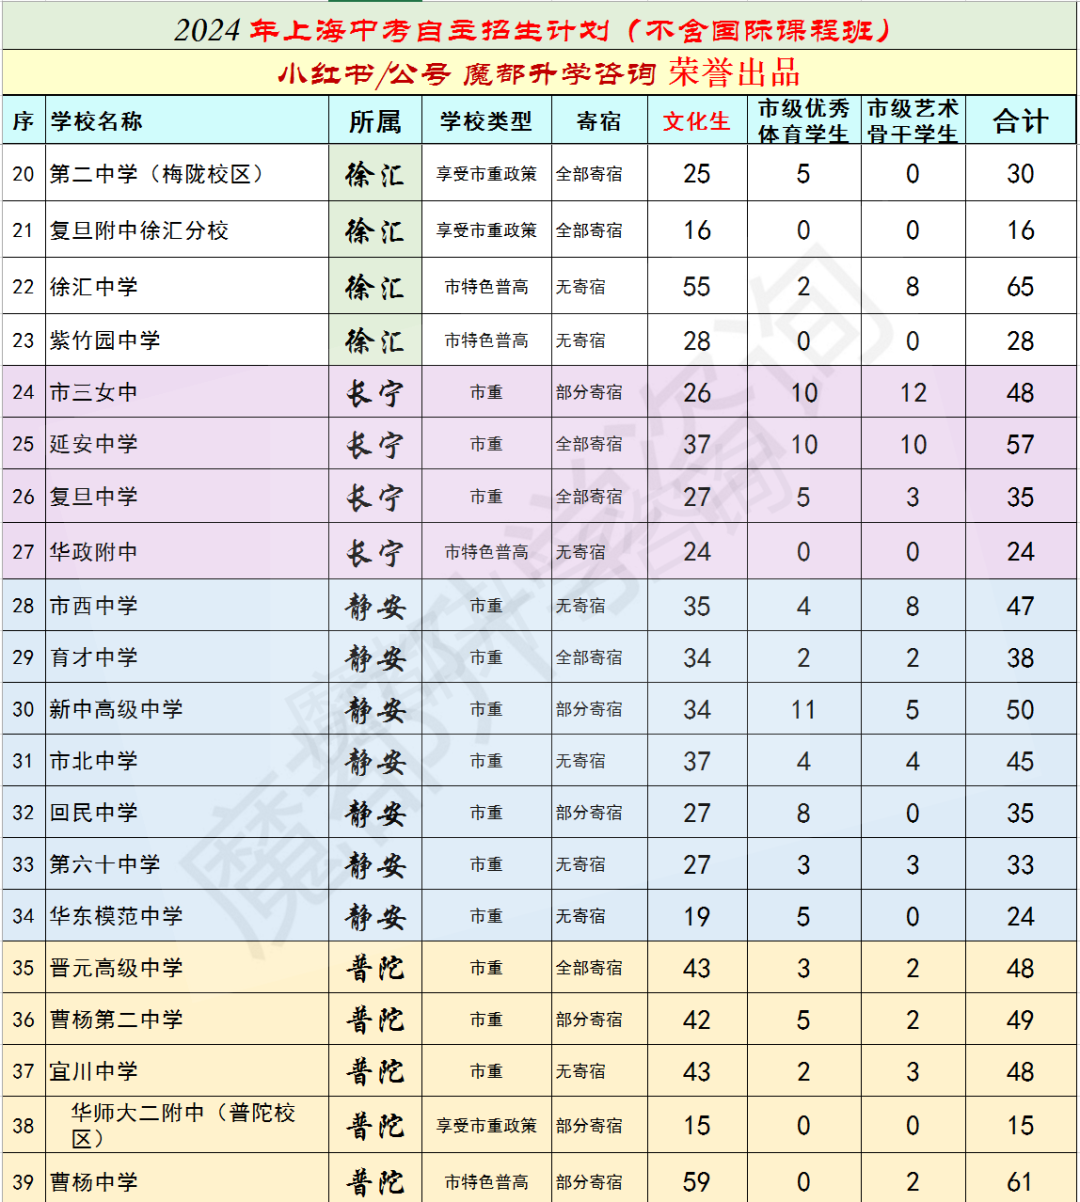The image size is (1080, 1202).
Task: Click '市特色普高' in 紫竹园中学 row
Action: click(486, 341)
